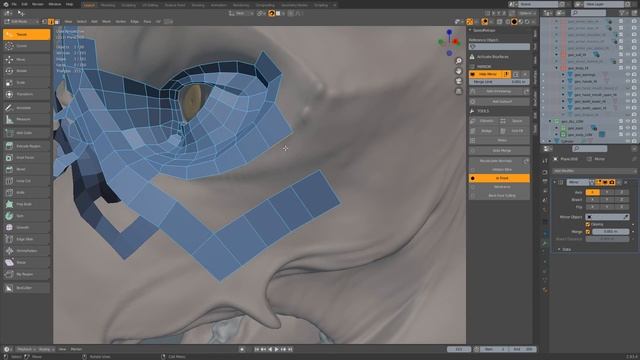Select the Tweak tool
Viewport: 640px width, 360px height.
[x=27, y=35]
